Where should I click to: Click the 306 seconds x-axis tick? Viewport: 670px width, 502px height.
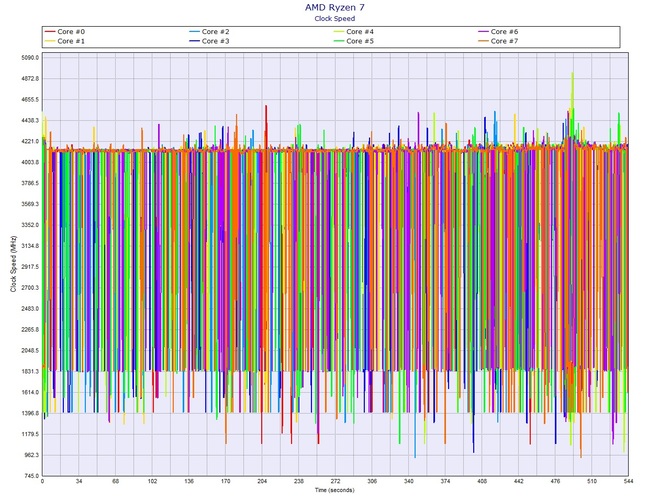[x=372, y=481]
